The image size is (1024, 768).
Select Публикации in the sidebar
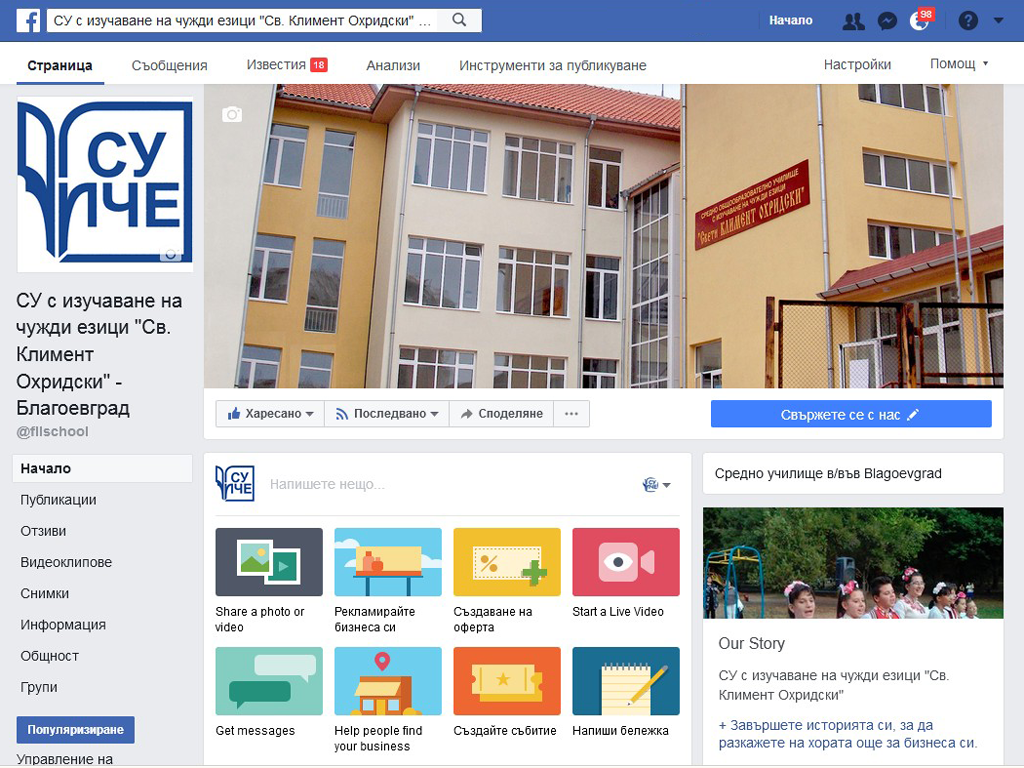click(x=58, y=500)
